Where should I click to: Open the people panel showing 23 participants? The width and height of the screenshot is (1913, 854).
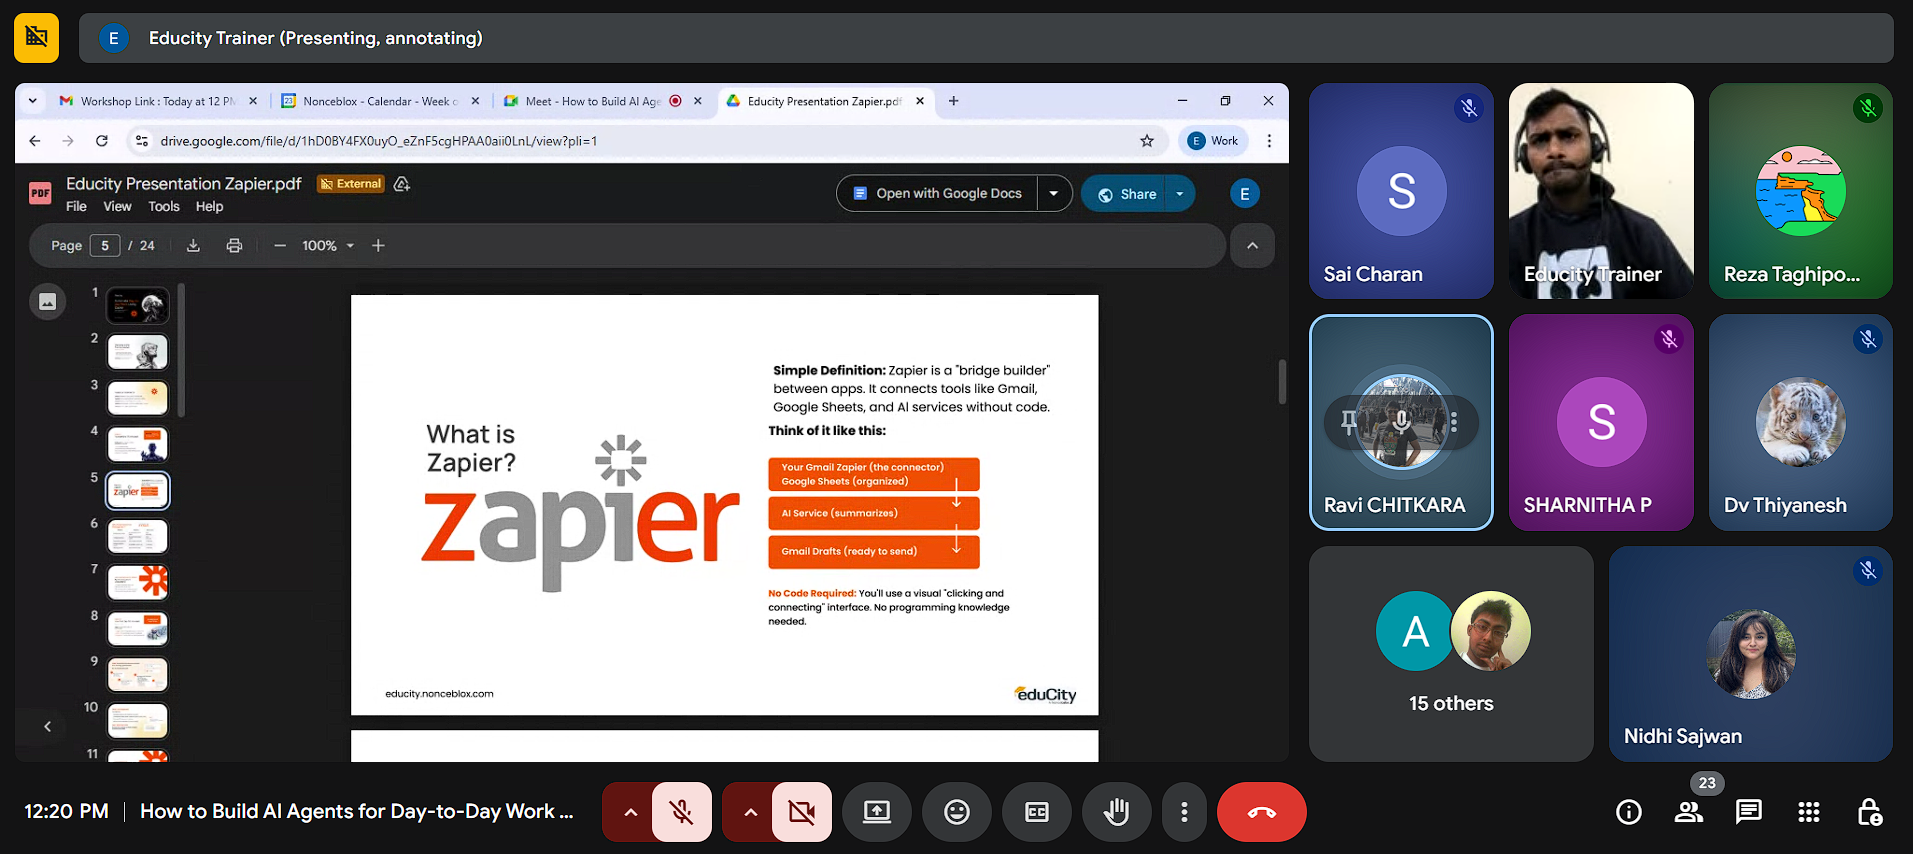(1689, 812)
